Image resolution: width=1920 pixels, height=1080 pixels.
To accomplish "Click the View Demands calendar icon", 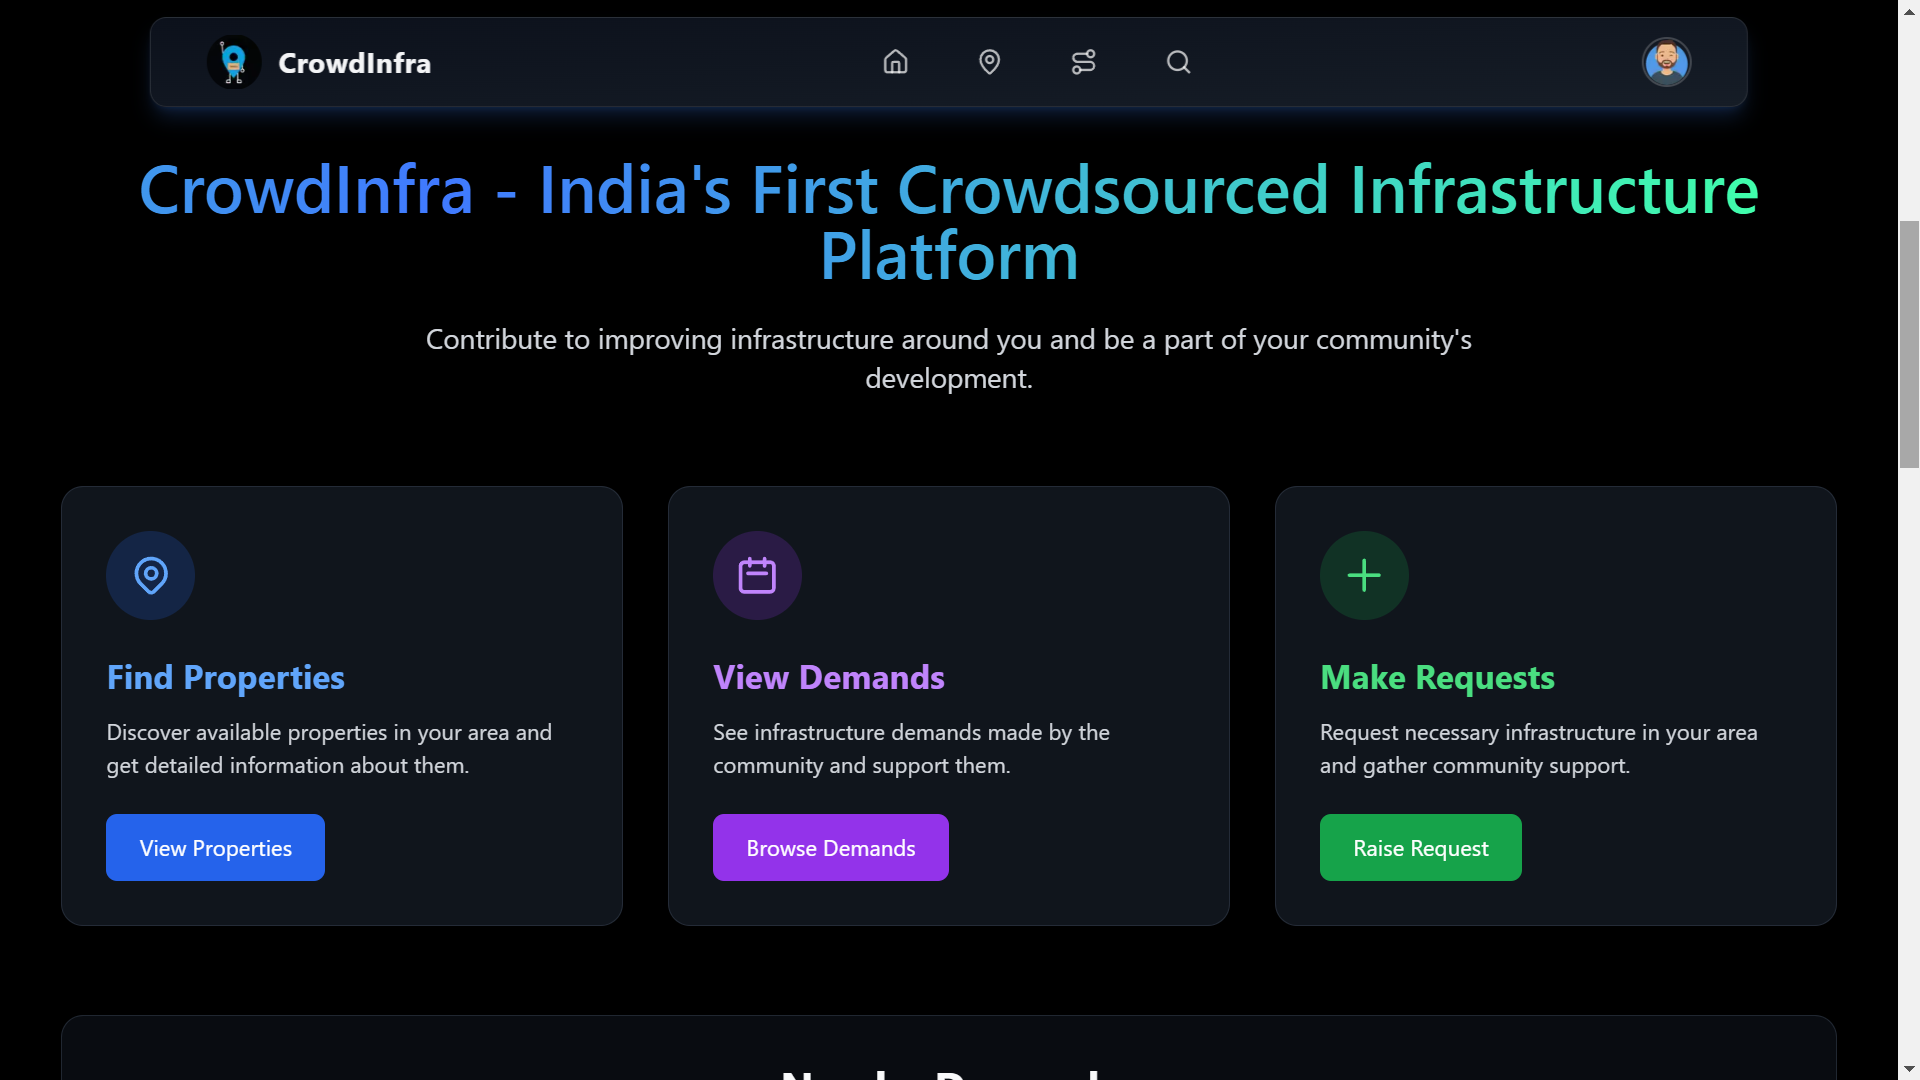I will 757,575.
